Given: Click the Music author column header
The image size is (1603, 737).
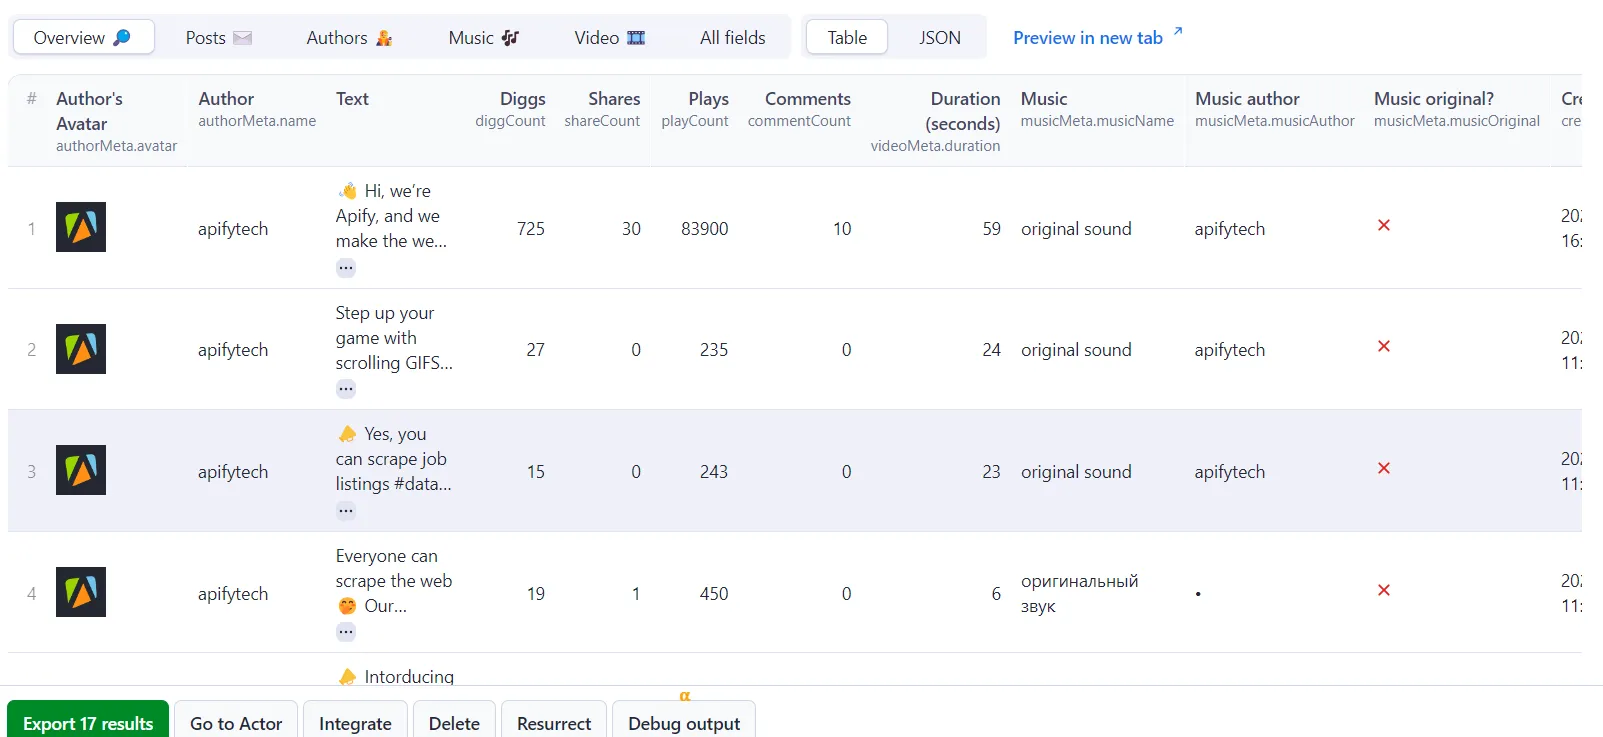Looking at the screenshot, I should 1274,109.
